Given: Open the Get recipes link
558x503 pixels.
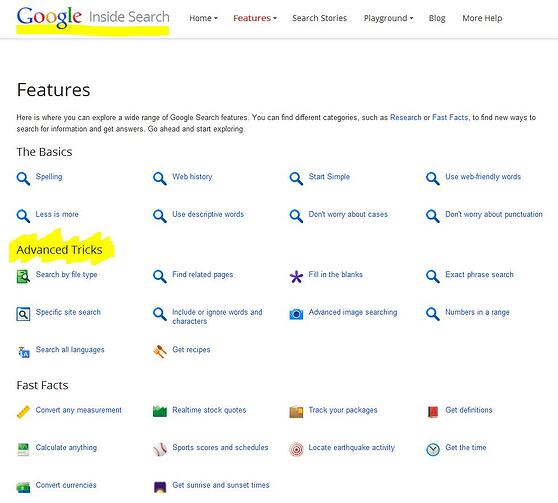Looking at the screenshot, I should tap(191, 350).
